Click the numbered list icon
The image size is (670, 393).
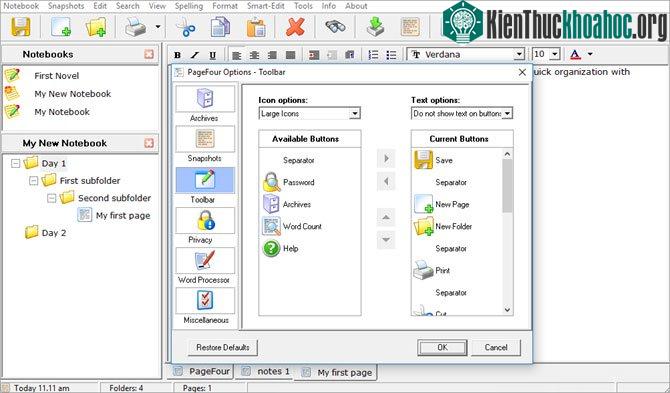point(373,55)
